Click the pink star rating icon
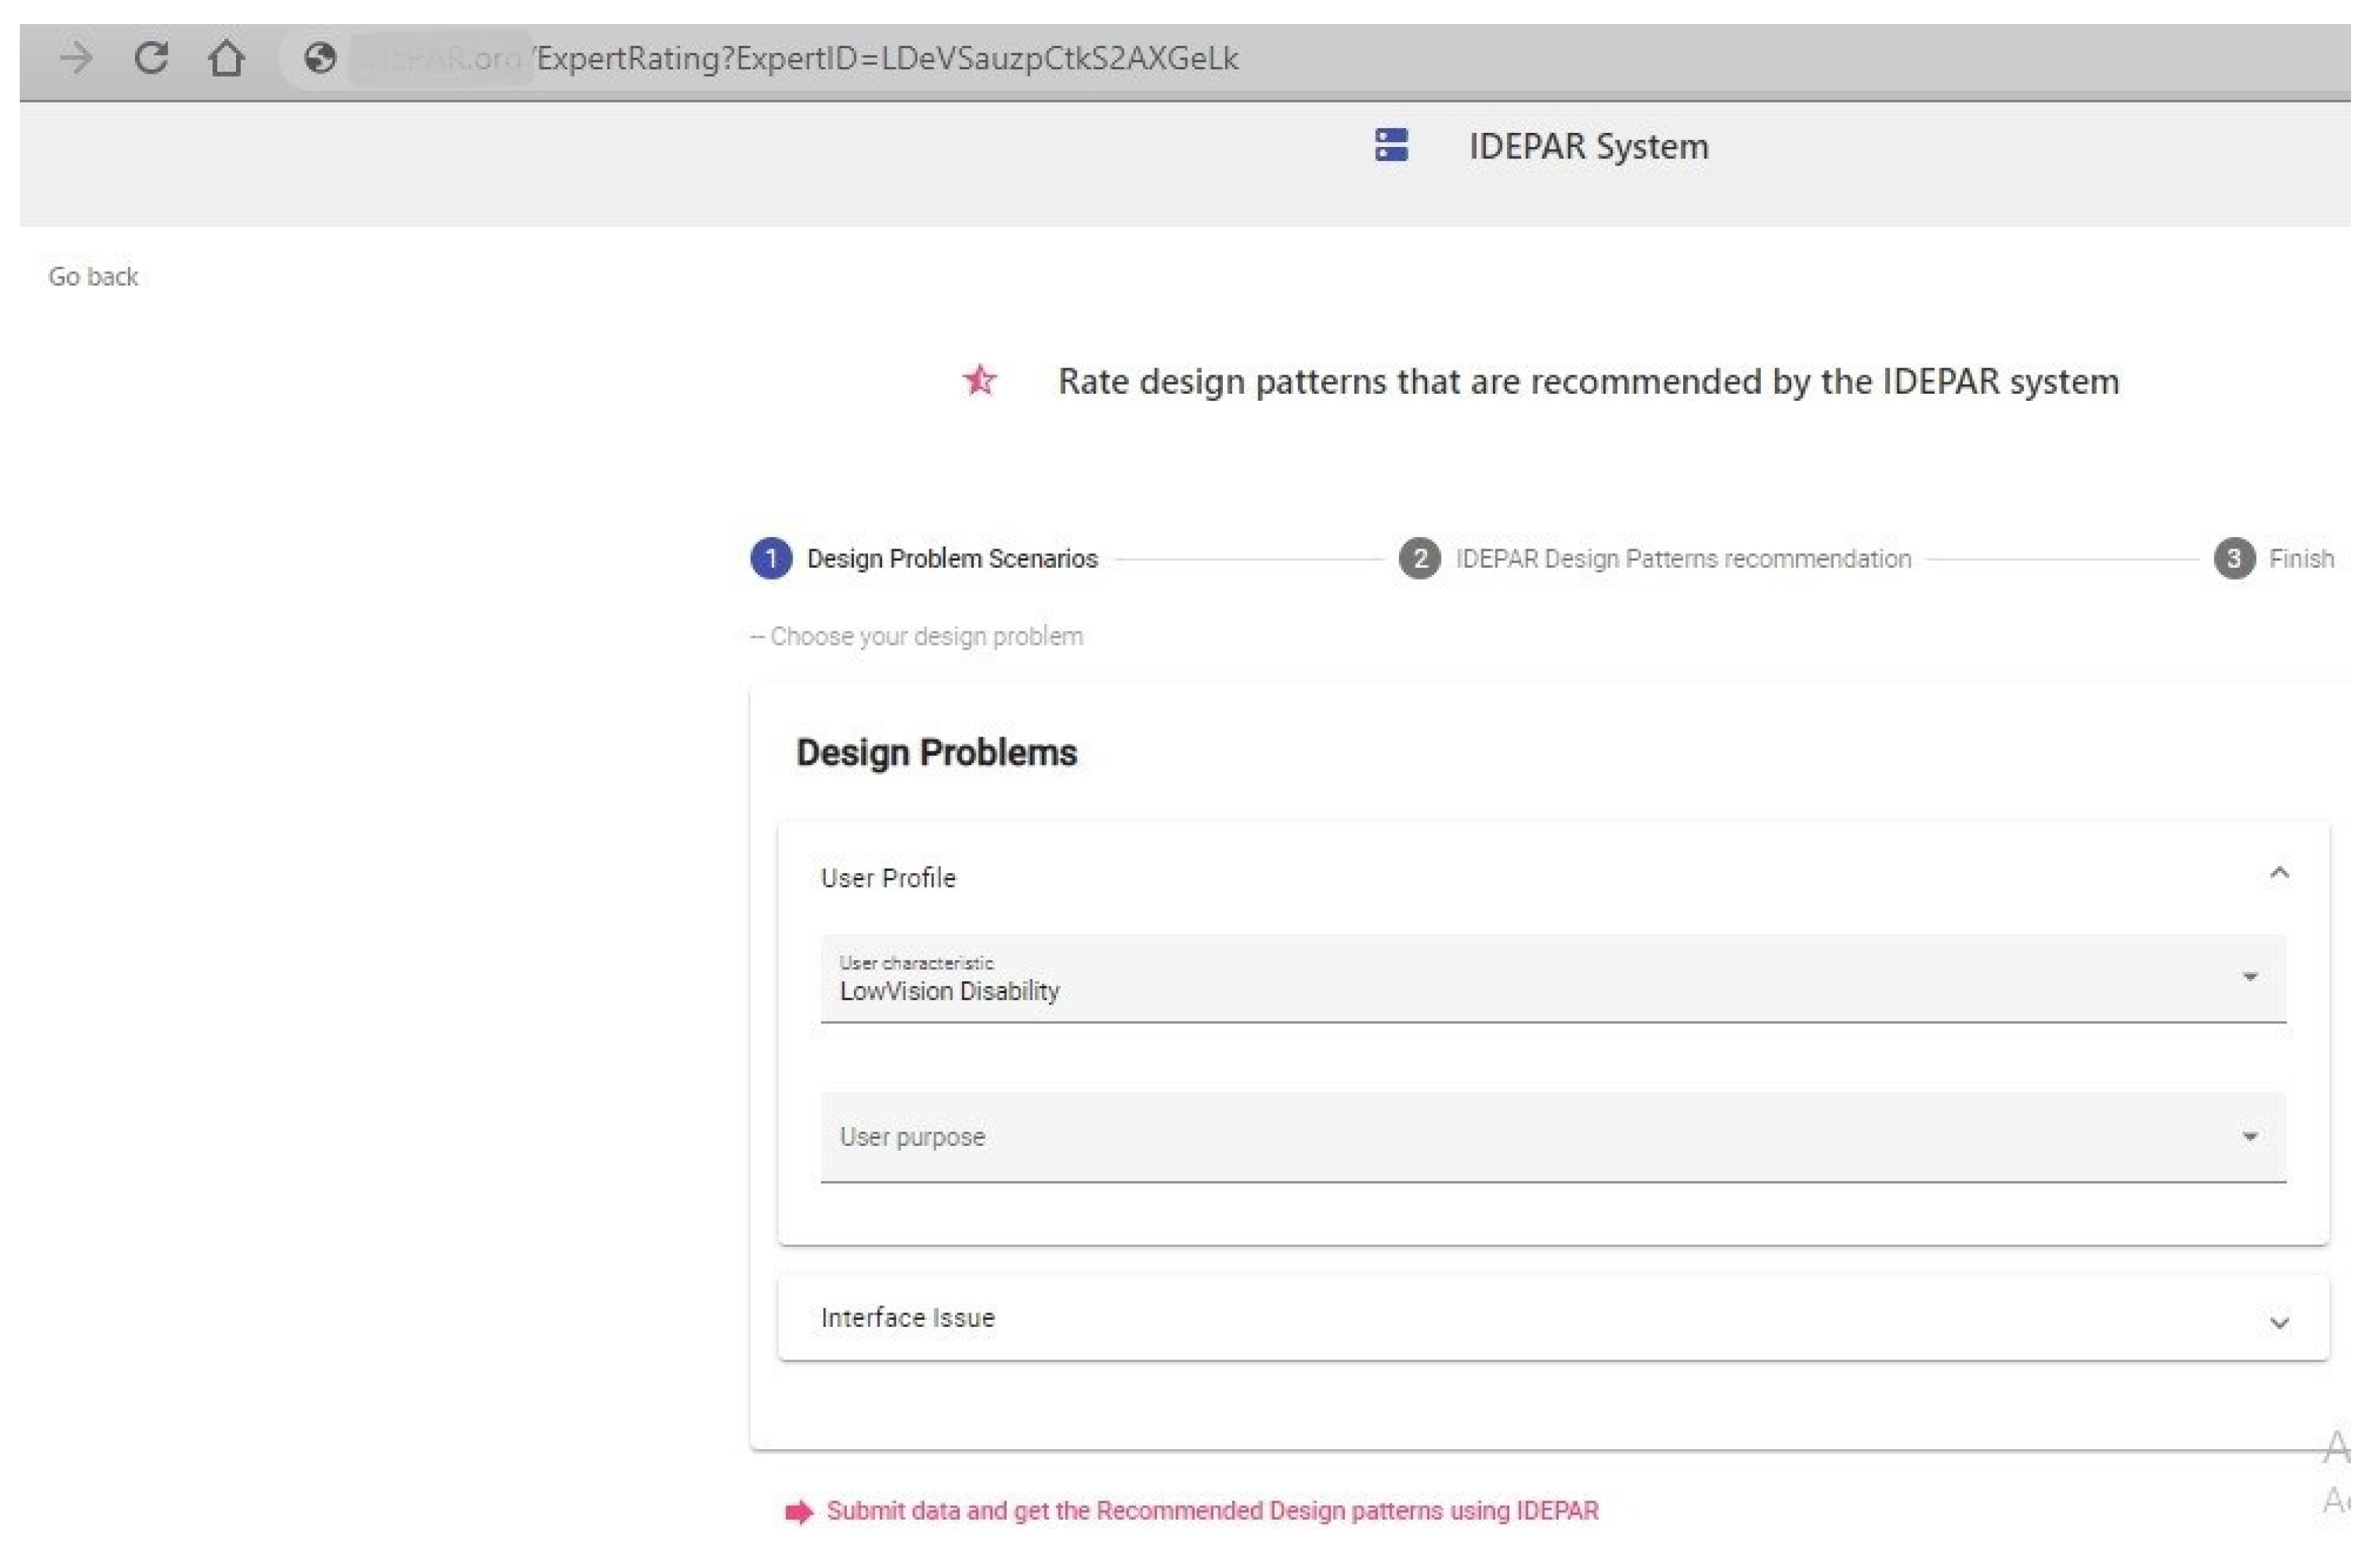 coord(980,380)
